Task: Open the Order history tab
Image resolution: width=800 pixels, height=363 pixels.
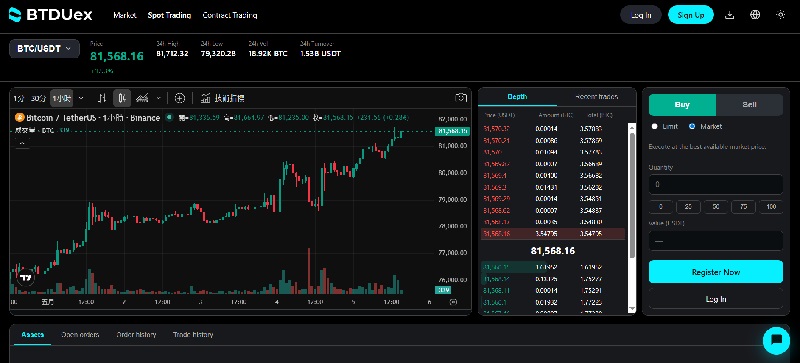Action: 136,335
